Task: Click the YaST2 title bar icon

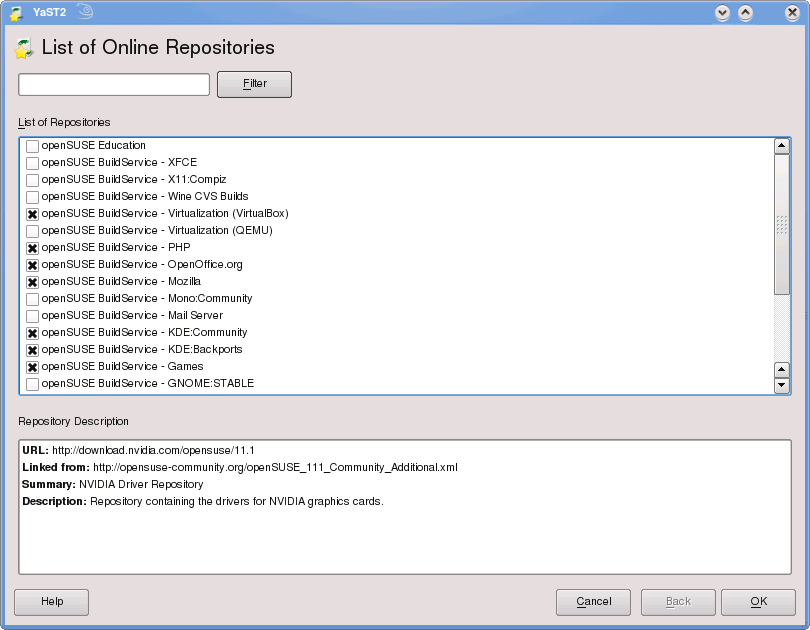Action: 17,13
